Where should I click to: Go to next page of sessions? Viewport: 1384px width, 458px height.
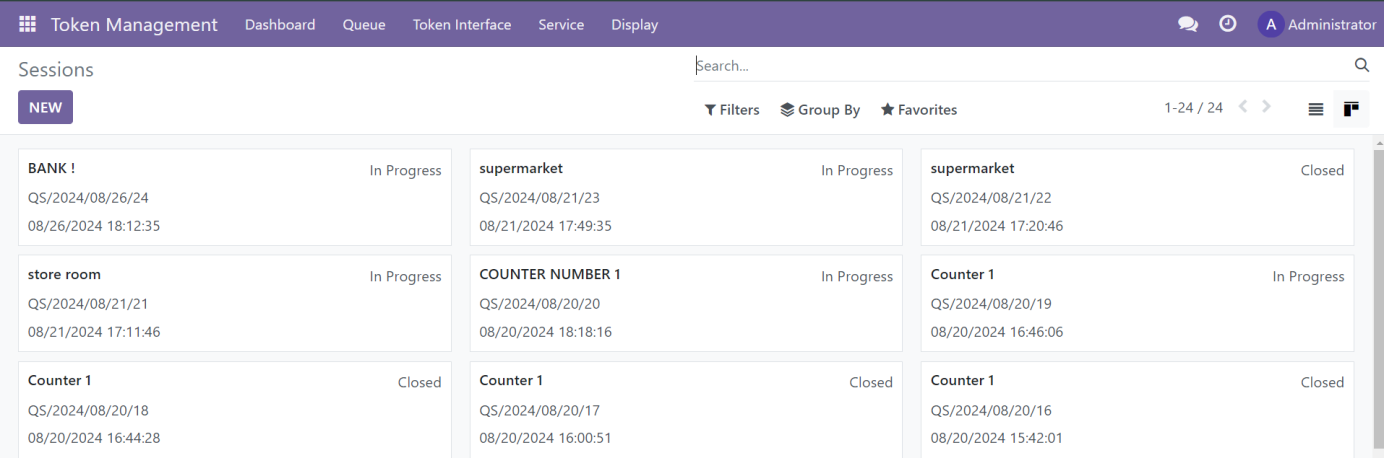click(x=1267, y=107)
